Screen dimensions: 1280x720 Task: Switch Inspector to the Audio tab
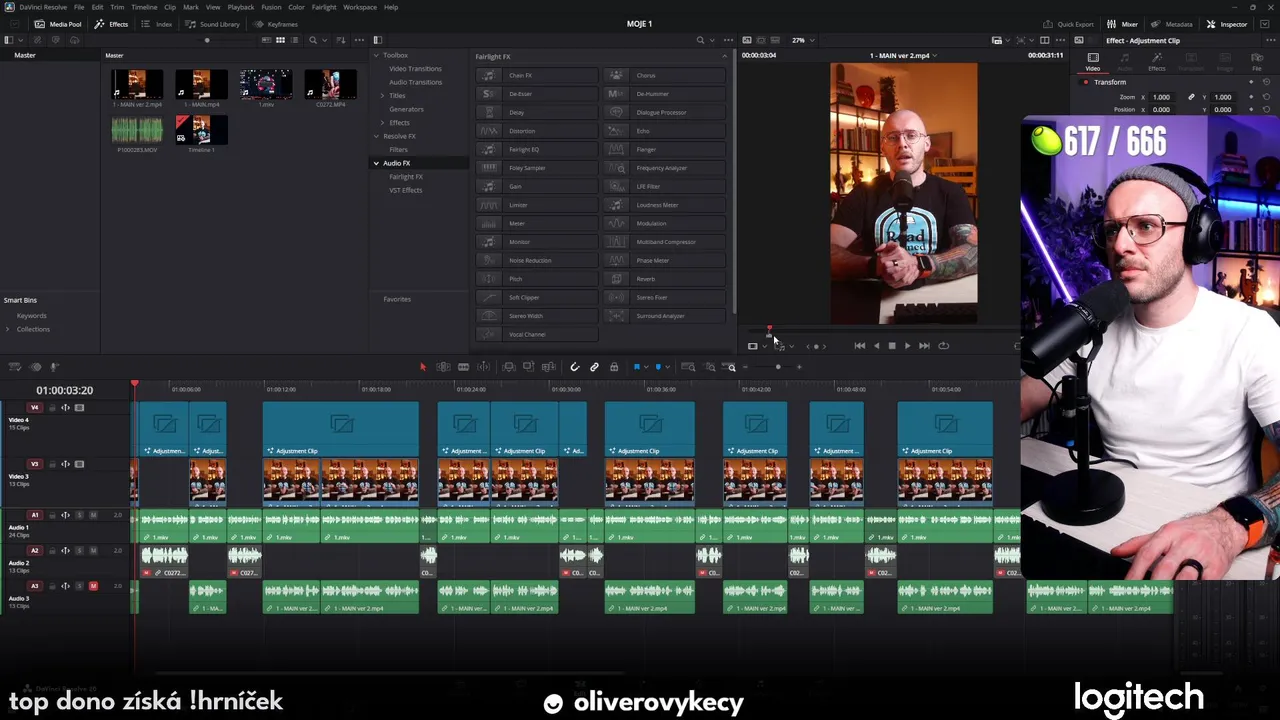(1124, 61)
